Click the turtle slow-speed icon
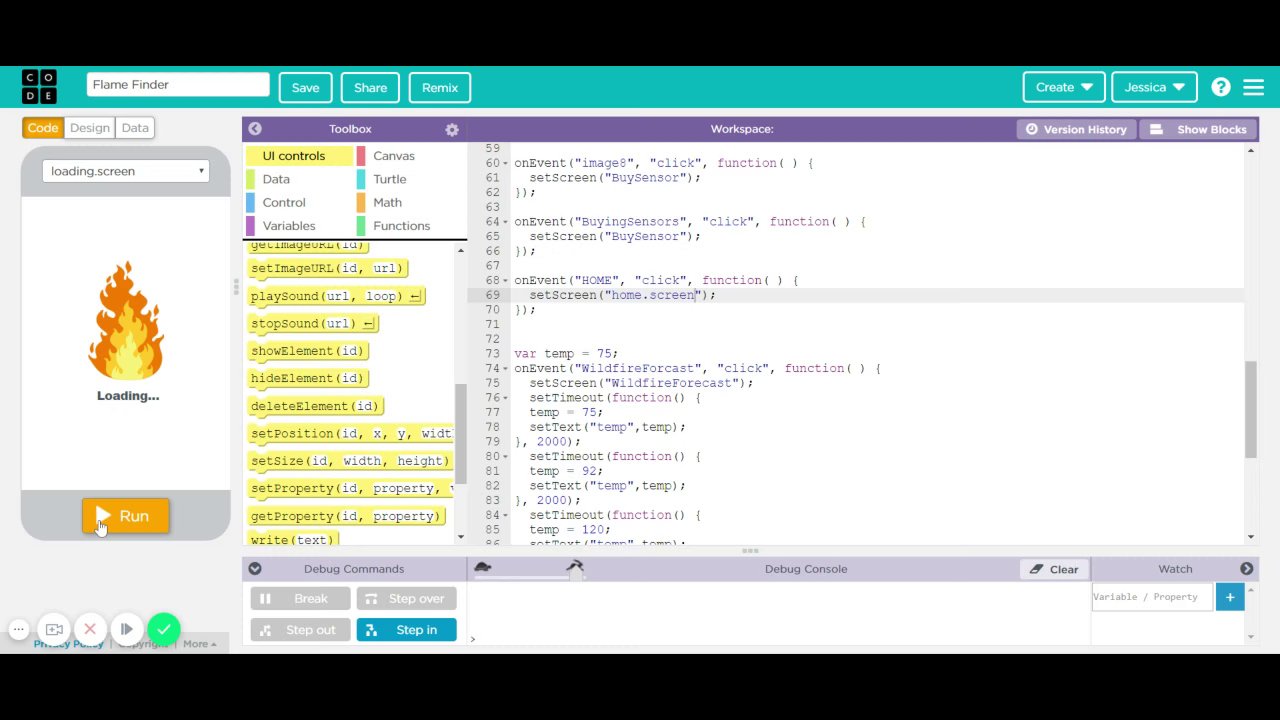The image size is (1280, 720). (483, 567)
